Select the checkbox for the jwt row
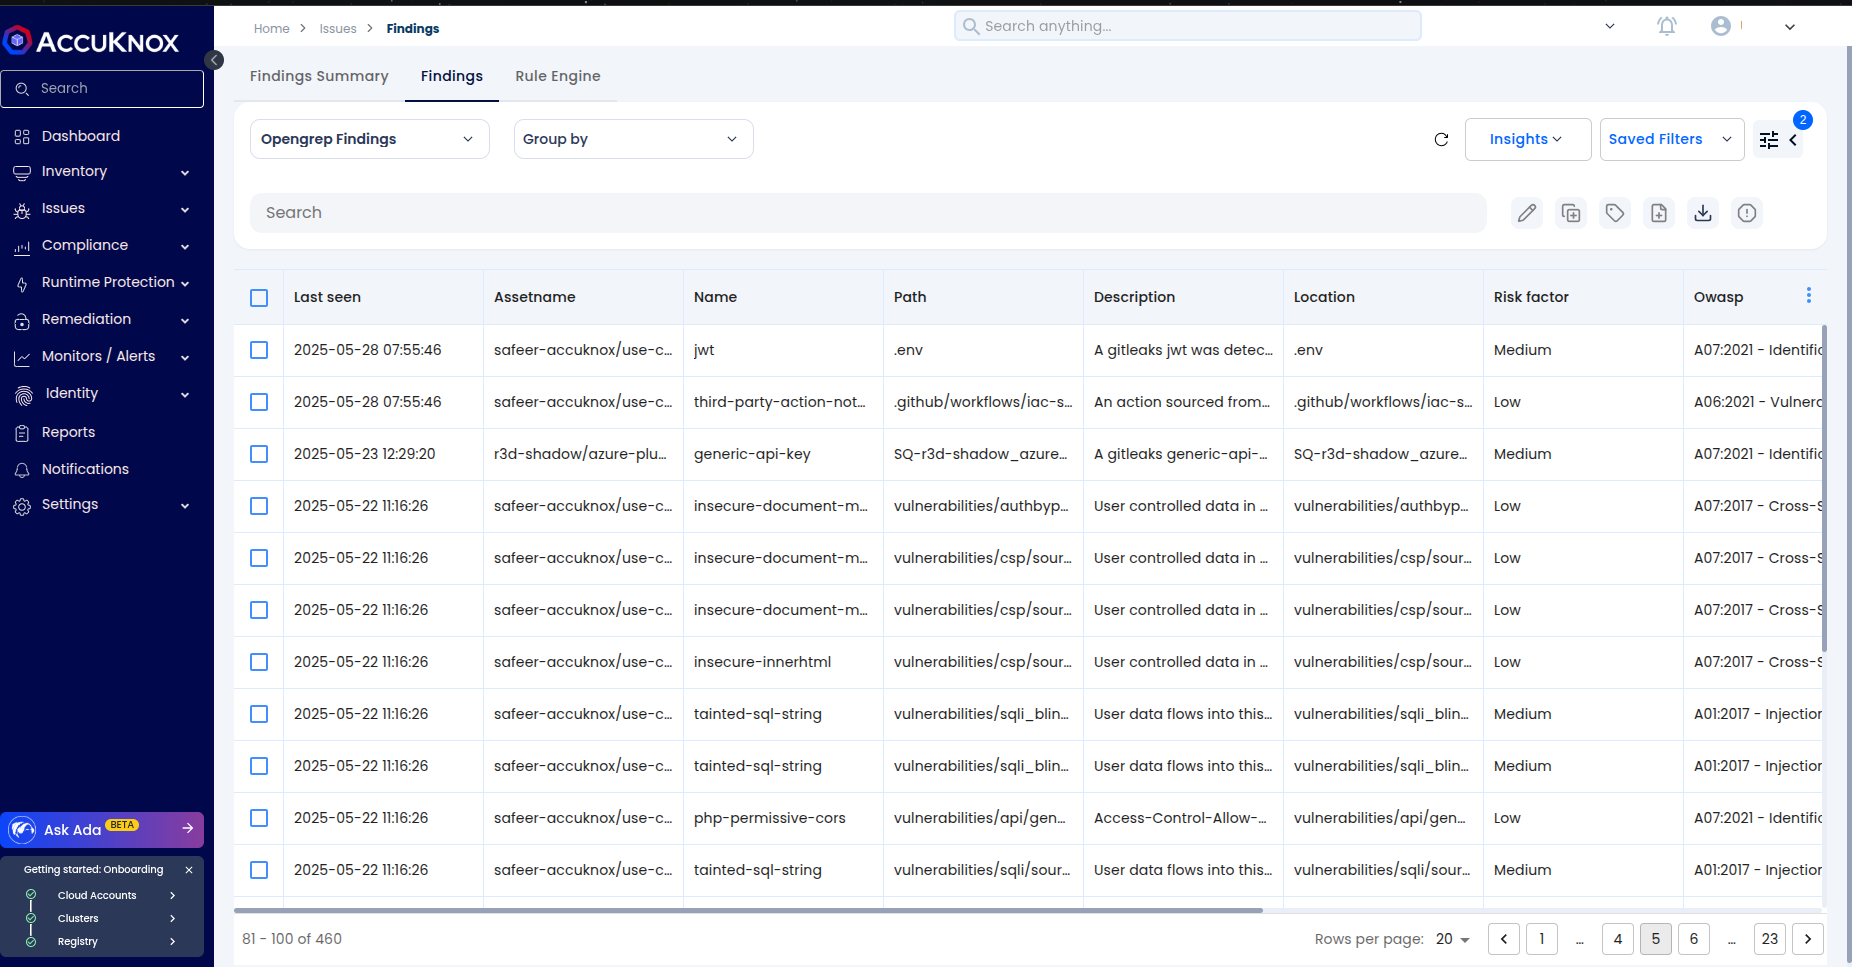Viewport: 1852px width, 967px height. 259,350
